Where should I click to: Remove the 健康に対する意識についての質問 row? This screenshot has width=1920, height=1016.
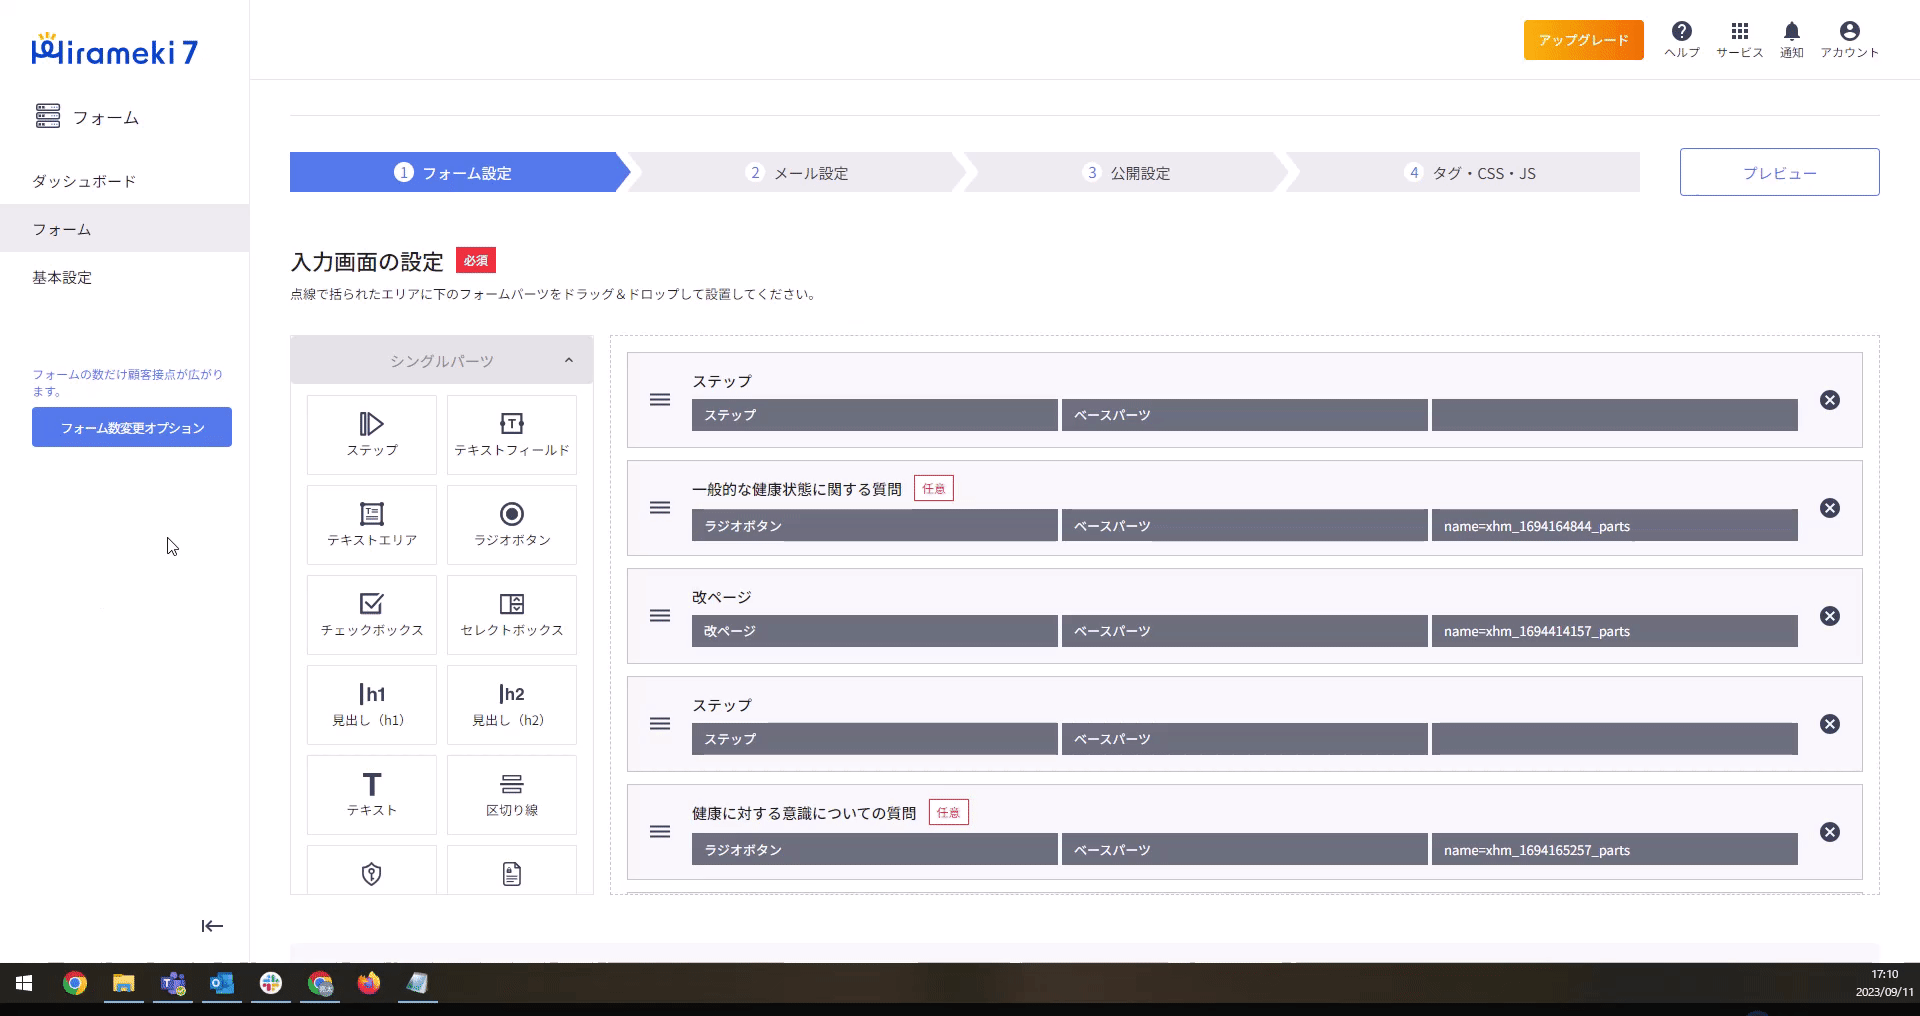1830,832
